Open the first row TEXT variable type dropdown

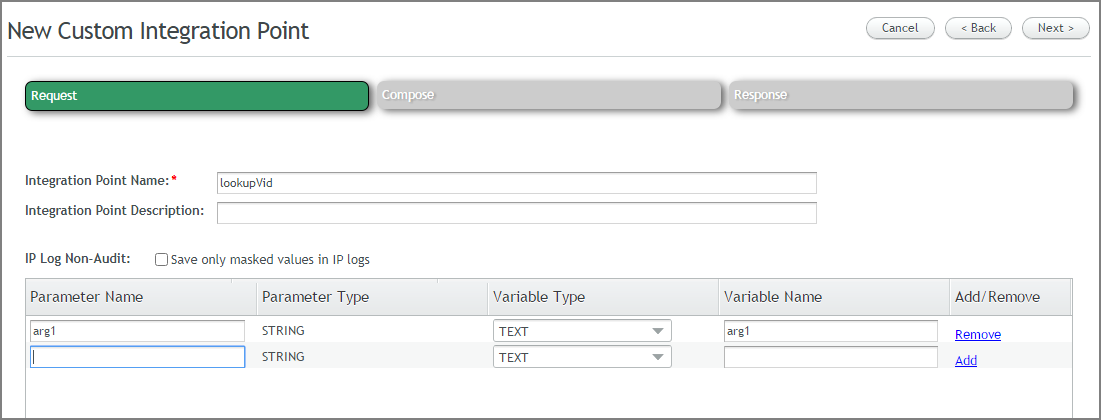coord(582,331)
